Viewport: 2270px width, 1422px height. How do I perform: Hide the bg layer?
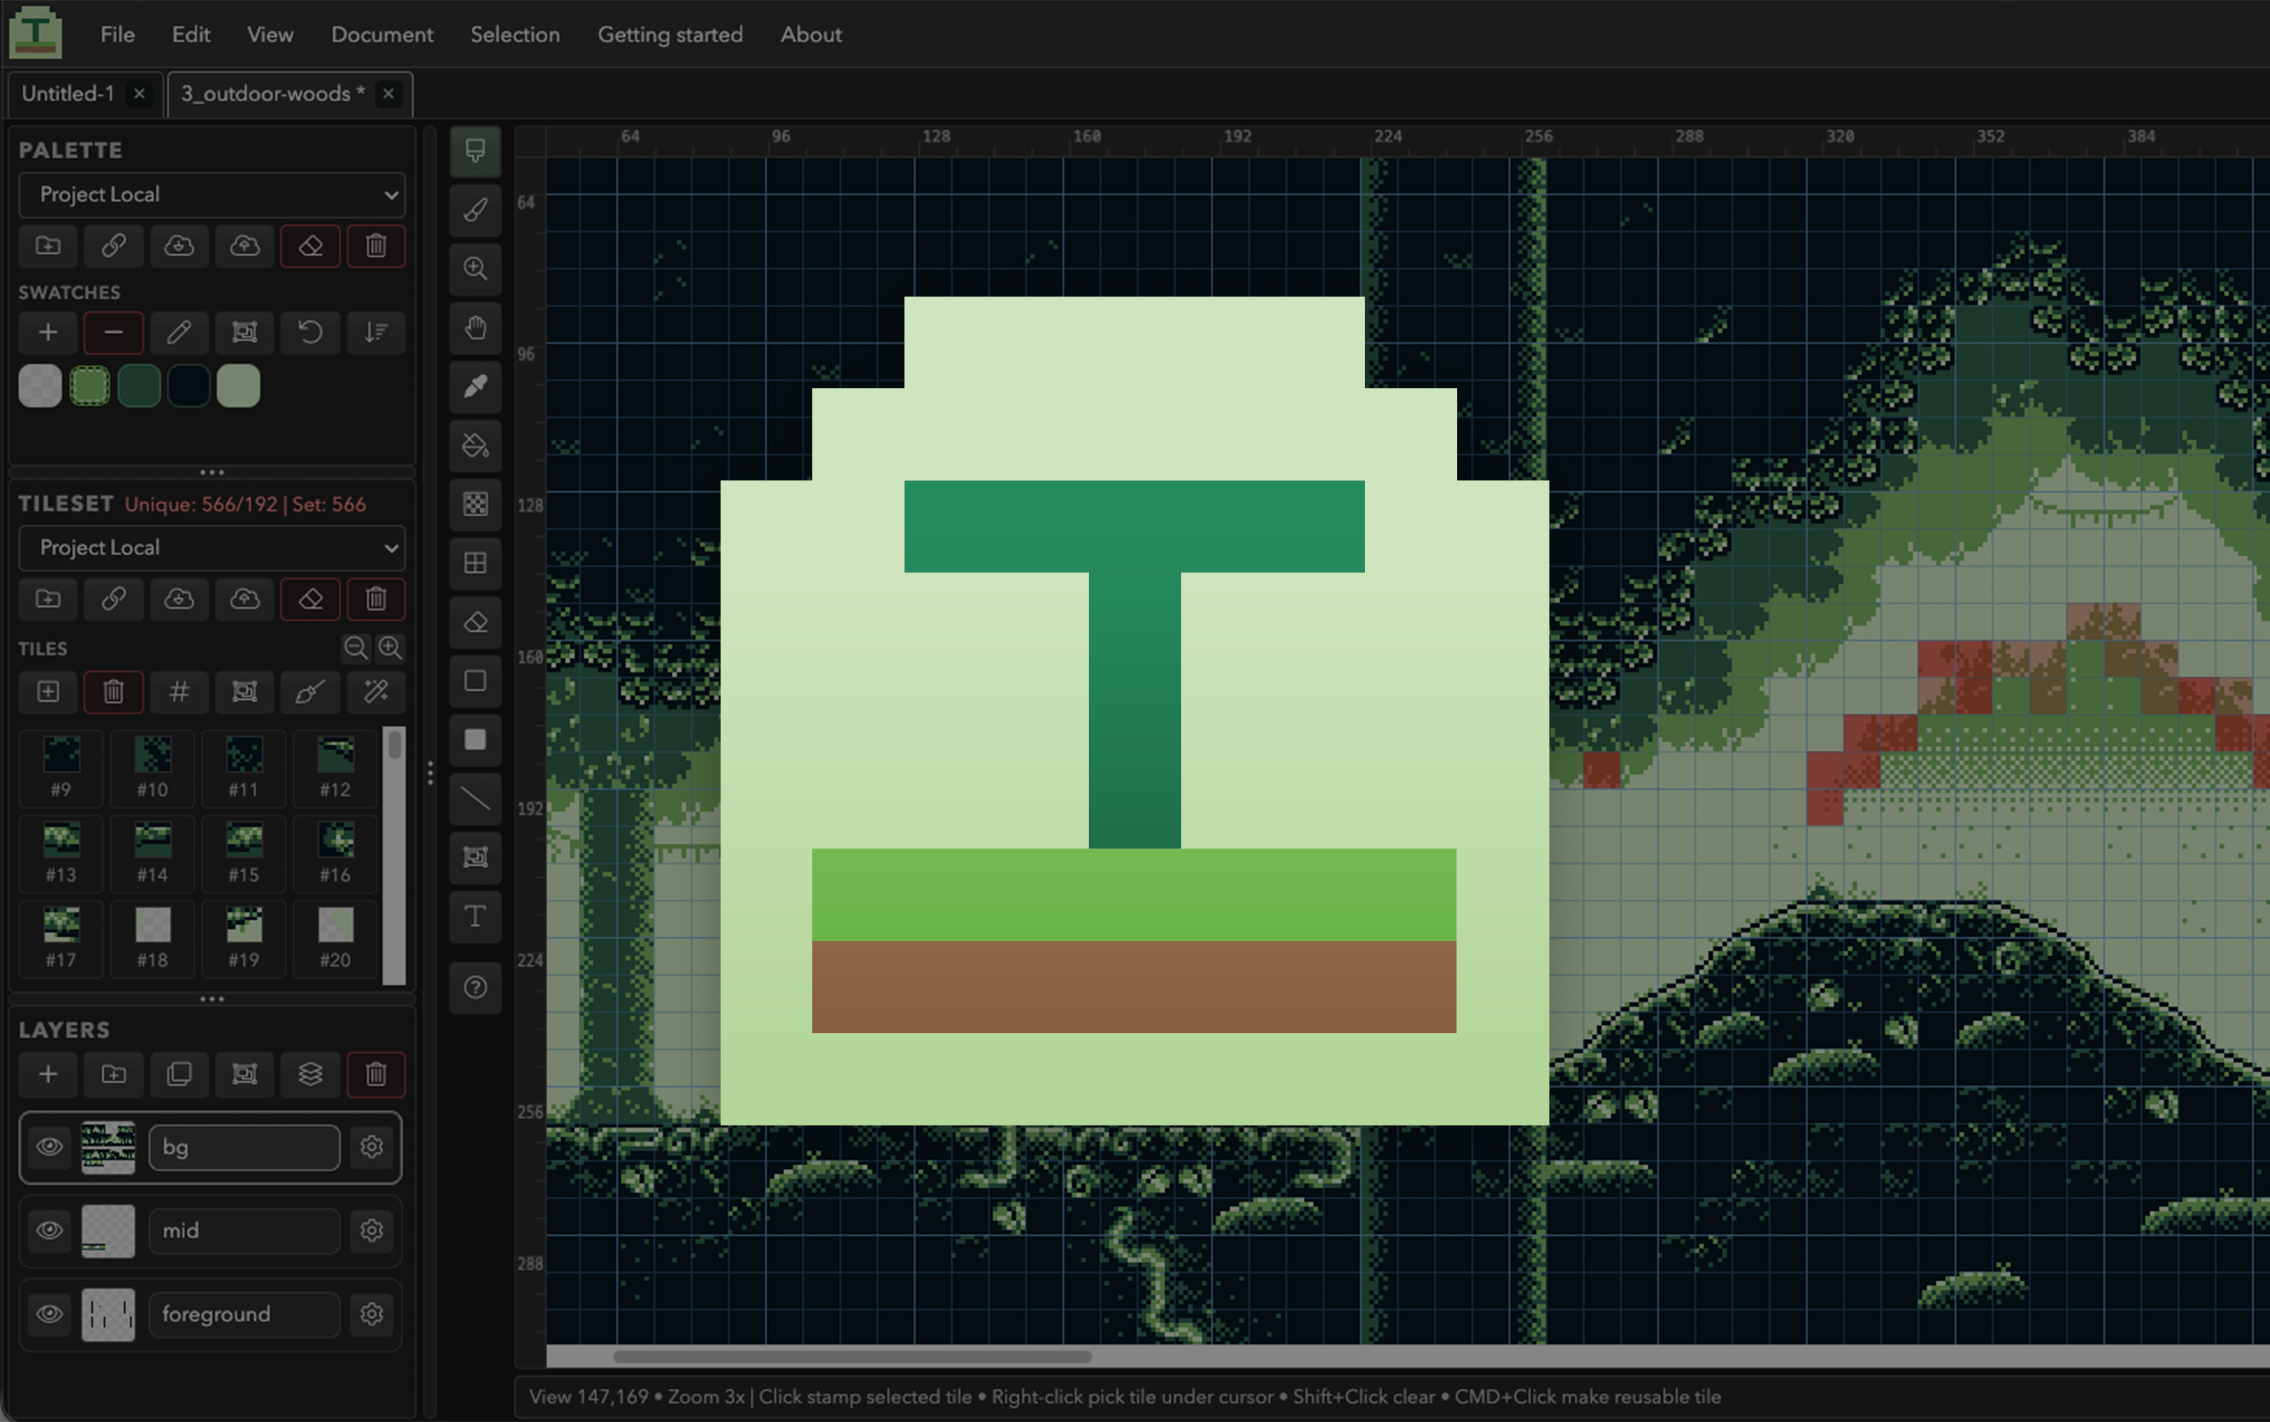pos(49,1147)
